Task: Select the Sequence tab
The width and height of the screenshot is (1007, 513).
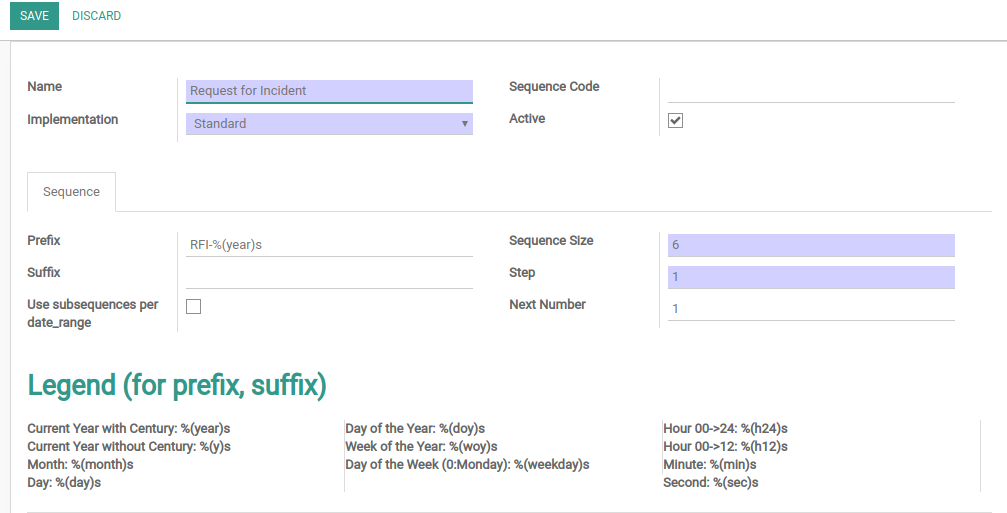Action: (x=71, y=192)
